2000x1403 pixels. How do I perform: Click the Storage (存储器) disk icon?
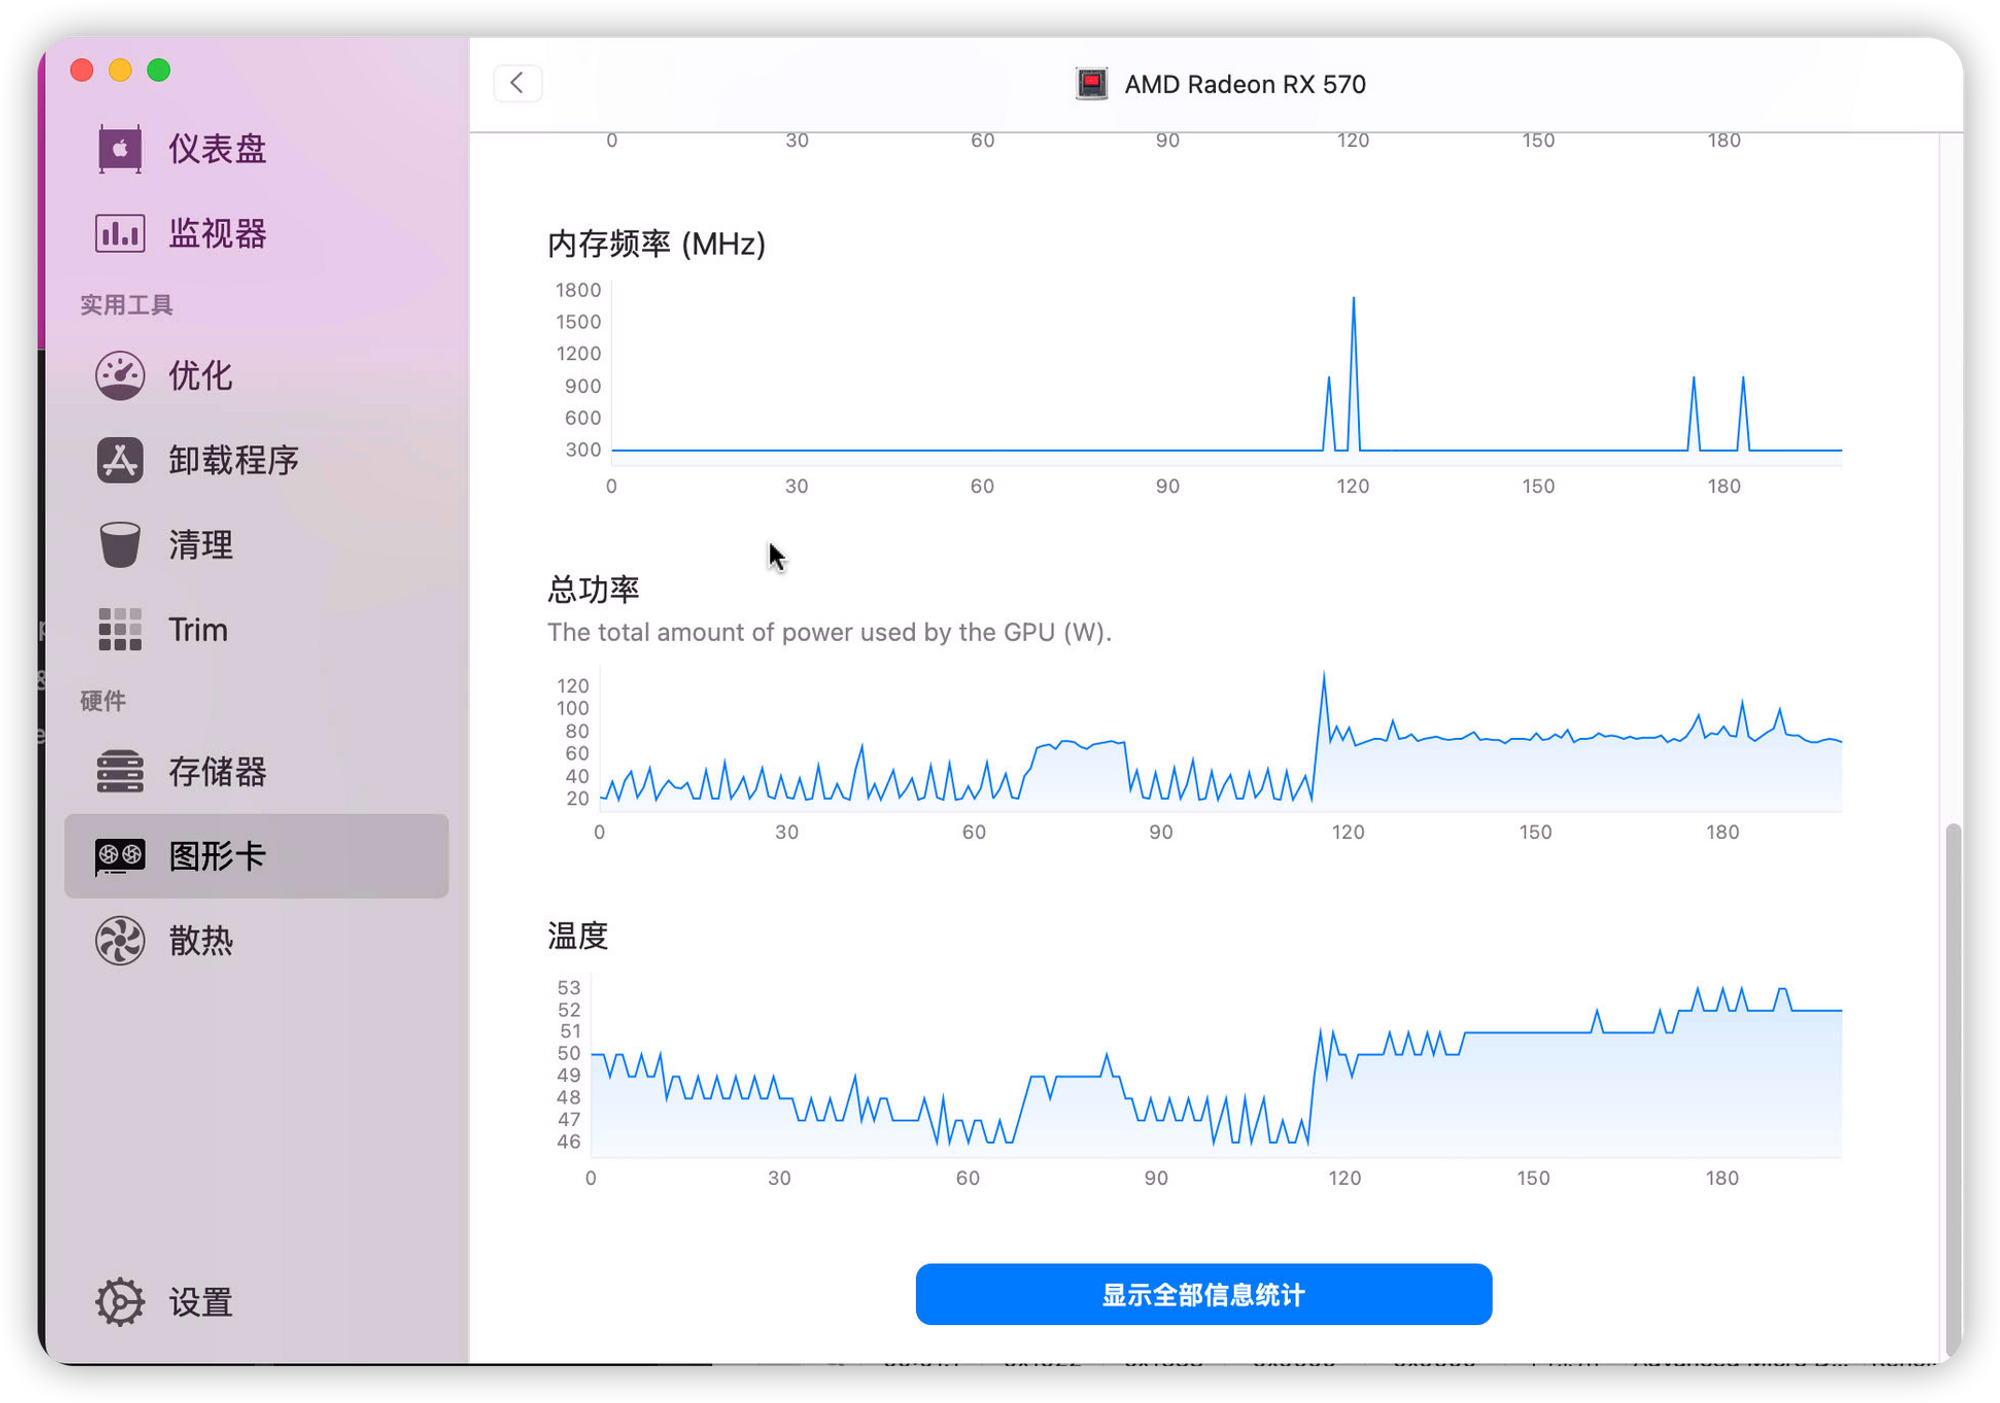pyautogui.click(x=119, y=772)
